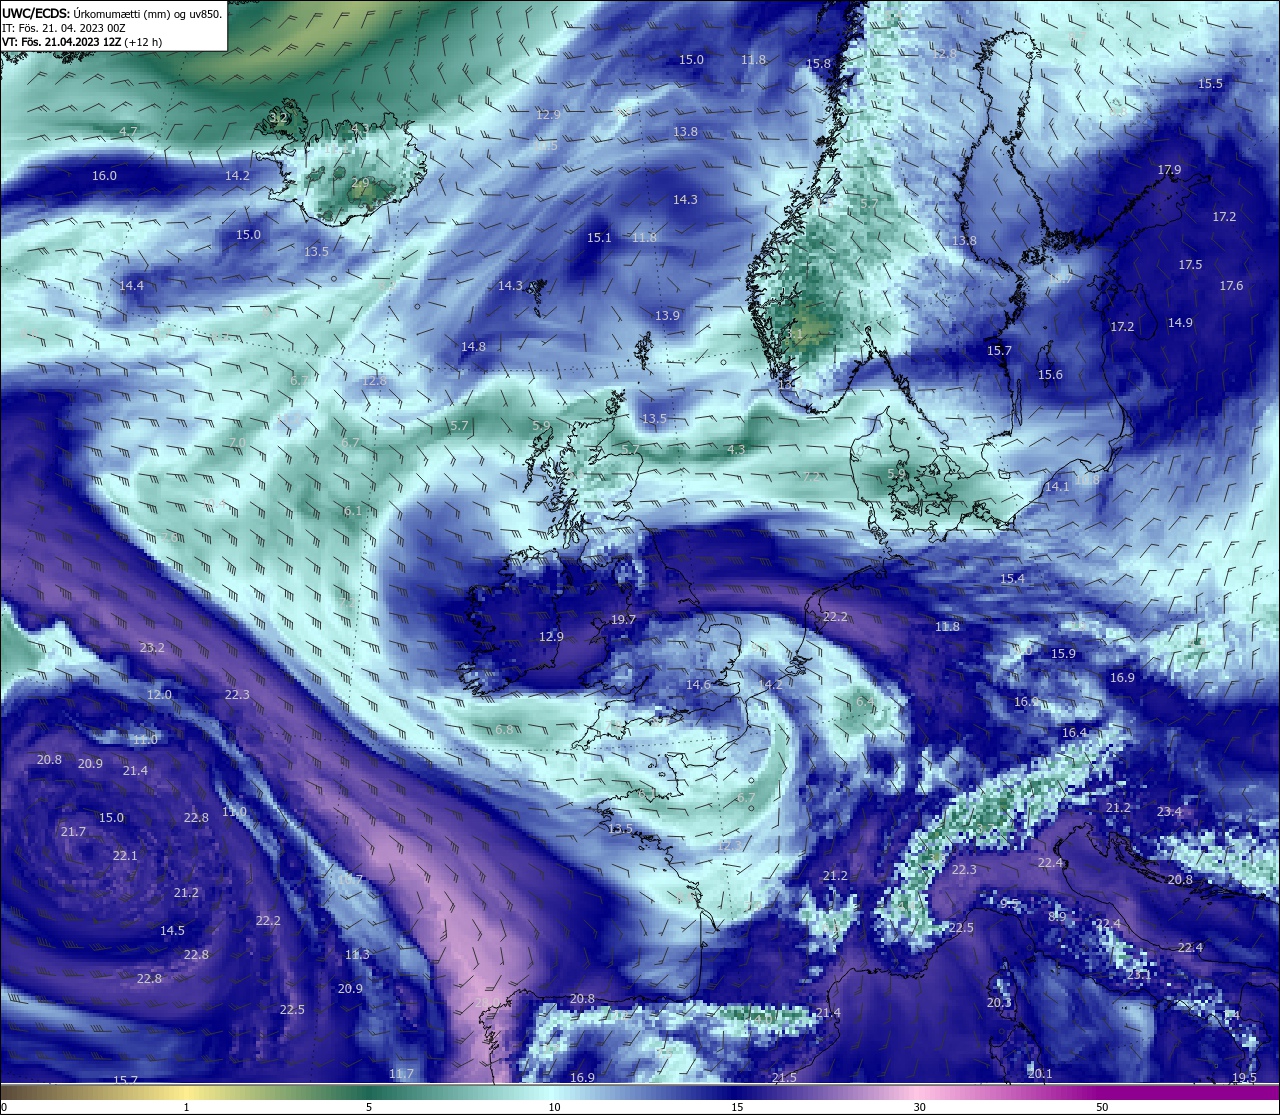Viewport: 1280px width, 1115px height.
Task: Click the colorbar tick label '5'
Action: (369, 1107)
